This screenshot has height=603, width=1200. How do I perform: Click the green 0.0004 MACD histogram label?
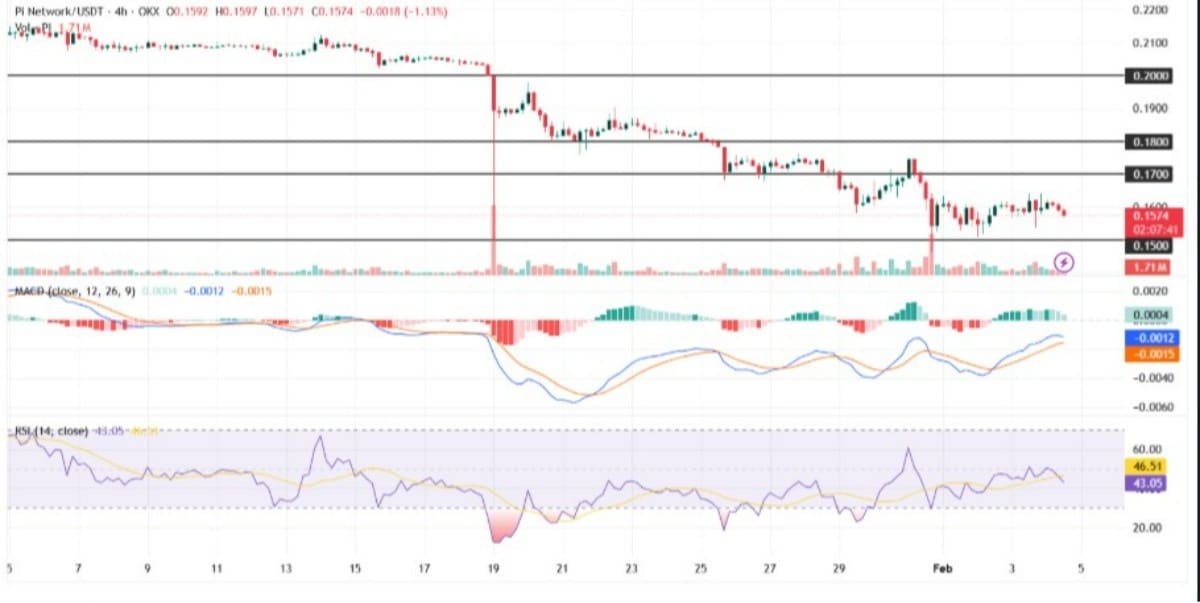click(1152, 315)
